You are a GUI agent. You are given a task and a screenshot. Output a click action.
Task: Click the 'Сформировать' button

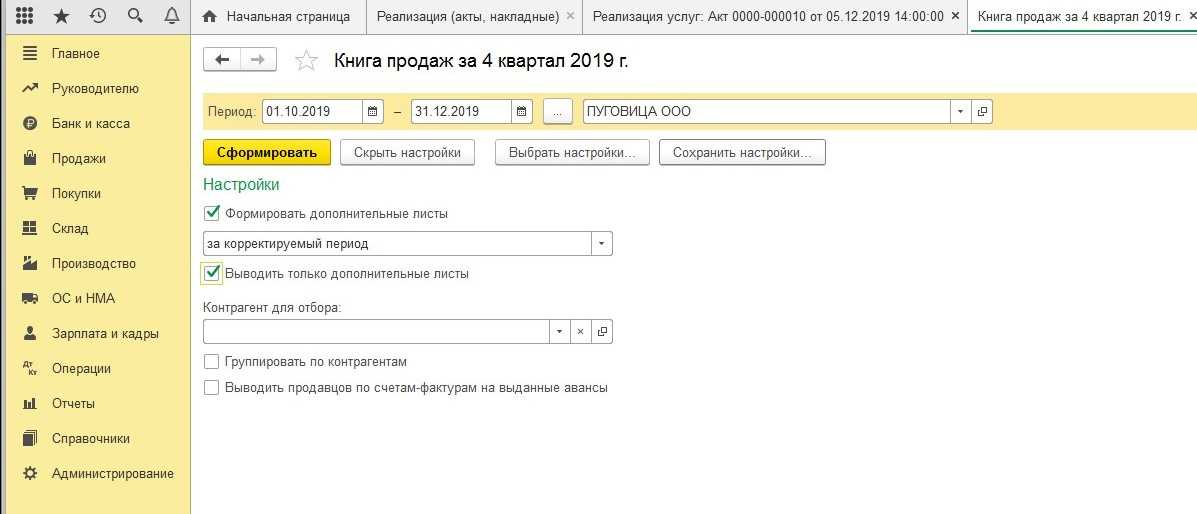(266, 153)
